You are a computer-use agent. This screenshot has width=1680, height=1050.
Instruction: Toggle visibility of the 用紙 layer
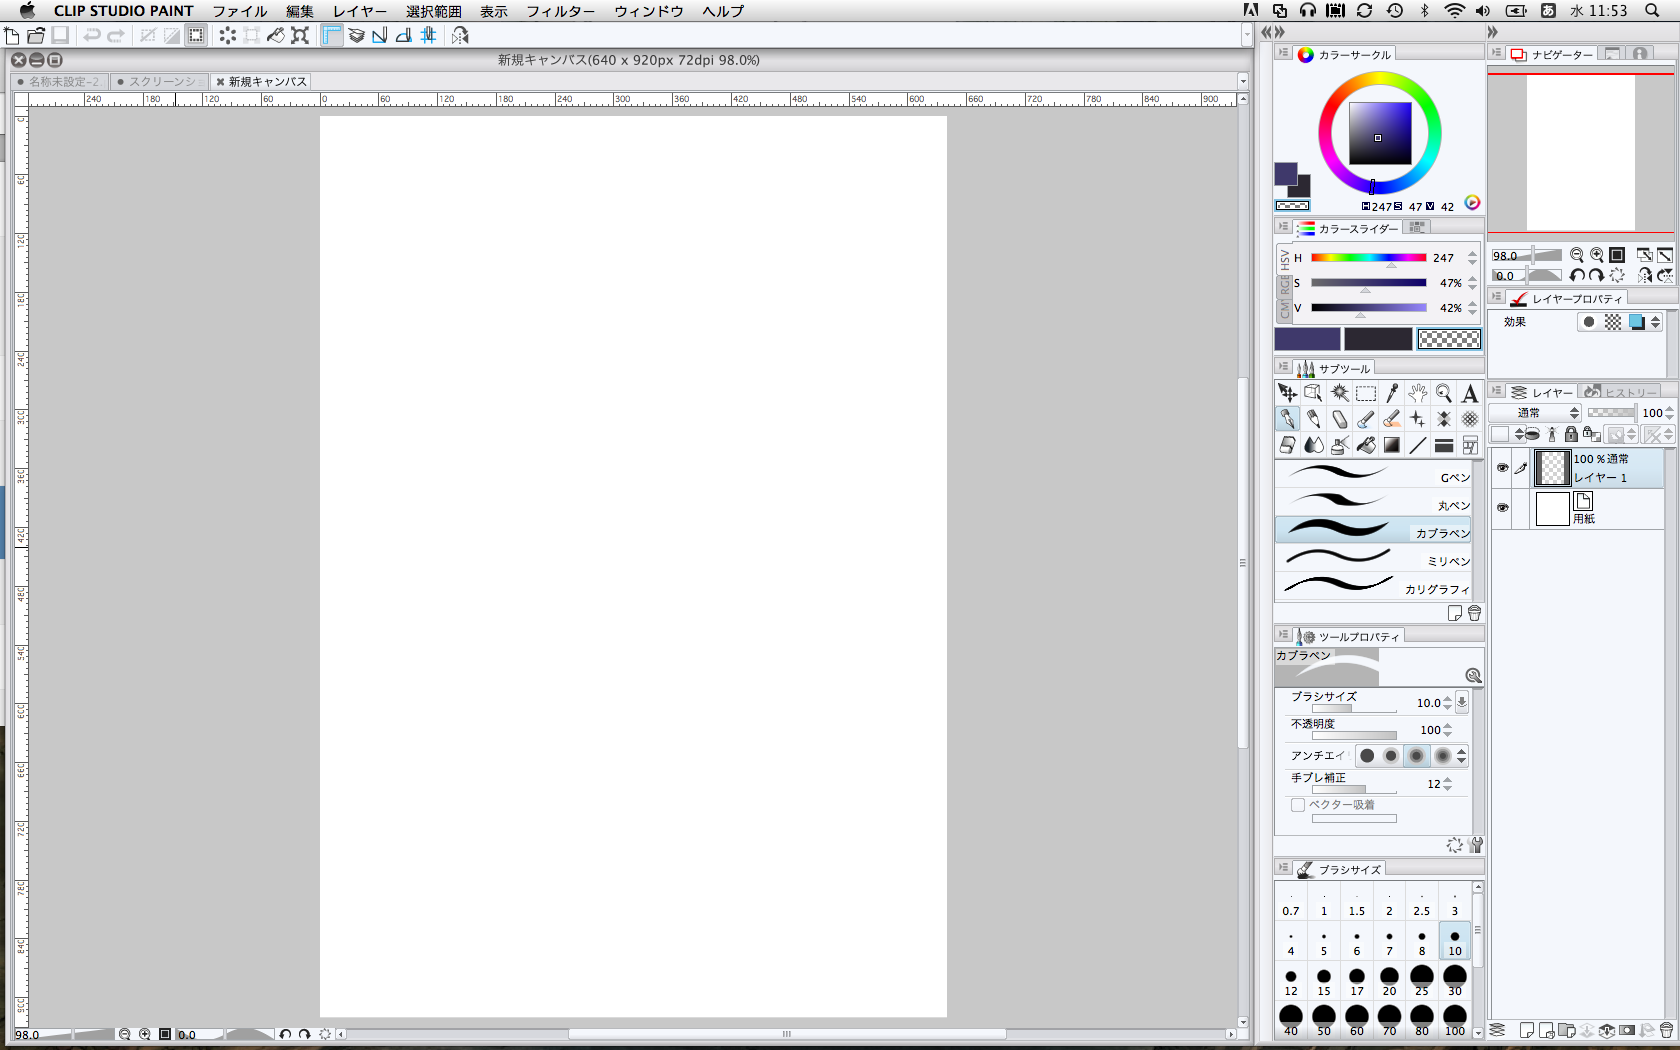tap(1502, 507)
